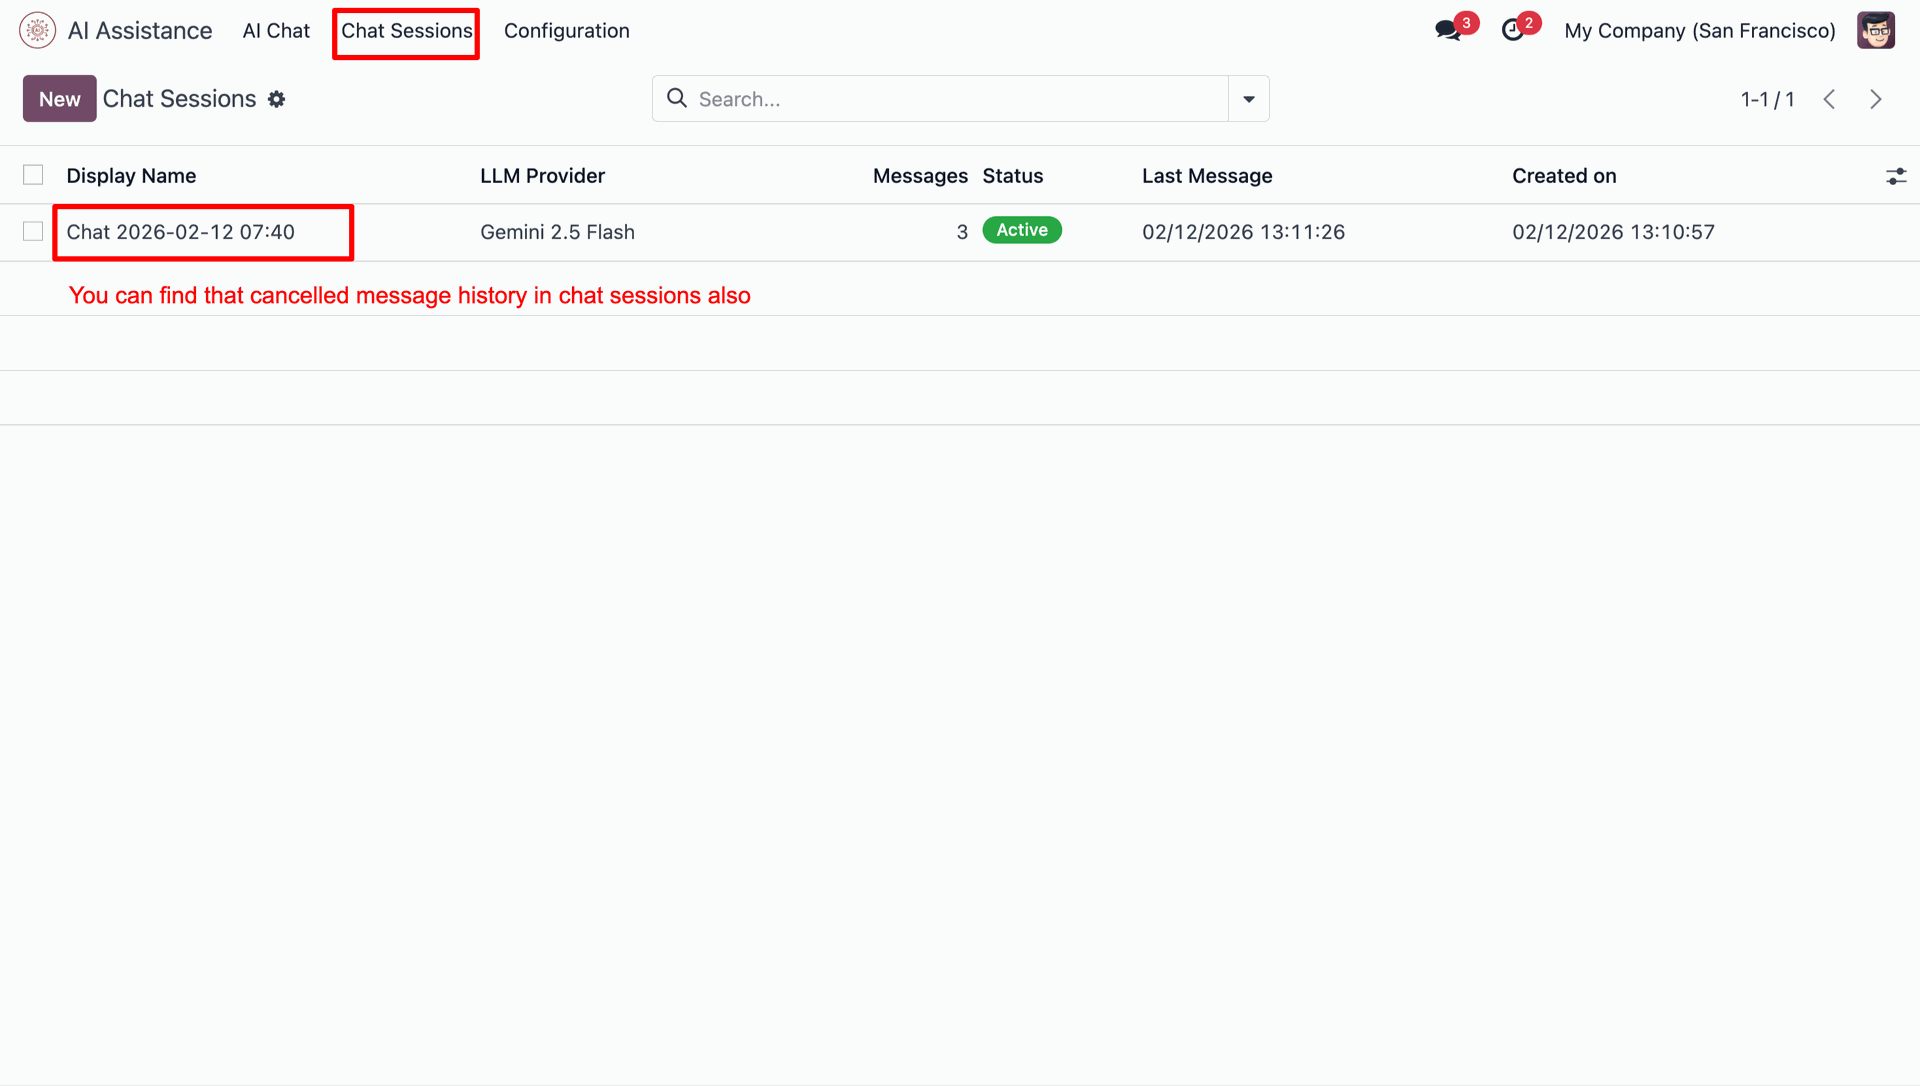Screen dimensions: 1920x1086
Task: Click the AI Assistance app logo icon
Action: (37, 30)
